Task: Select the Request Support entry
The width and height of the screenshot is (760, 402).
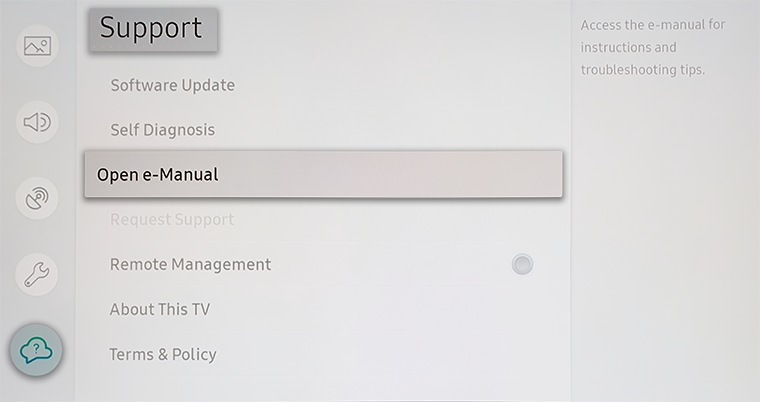Action: (172, 220)
